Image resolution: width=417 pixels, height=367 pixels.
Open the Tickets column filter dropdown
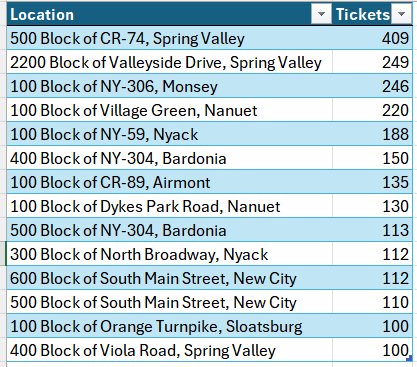click(401, 14)
